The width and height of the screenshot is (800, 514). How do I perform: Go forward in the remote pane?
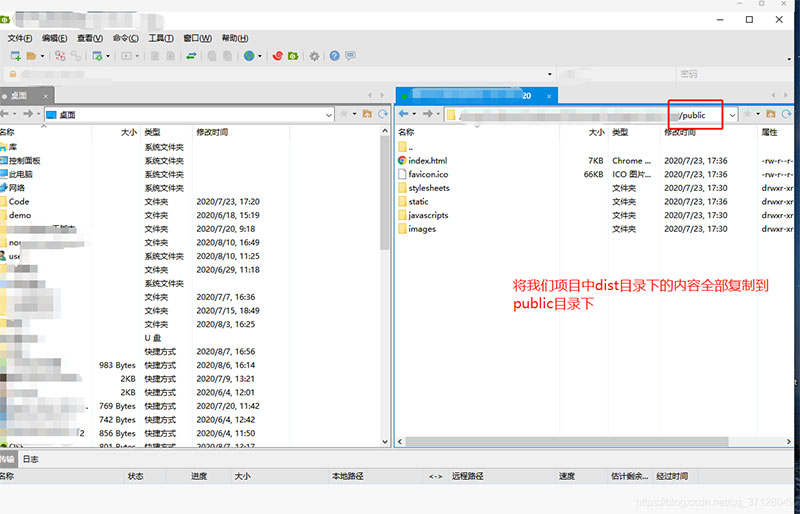pos(428,114)
